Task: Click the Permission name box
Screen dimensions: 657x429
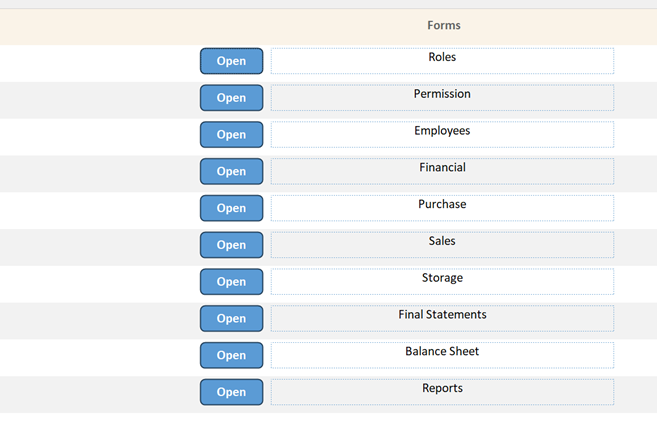Action: tap(442, 97)
